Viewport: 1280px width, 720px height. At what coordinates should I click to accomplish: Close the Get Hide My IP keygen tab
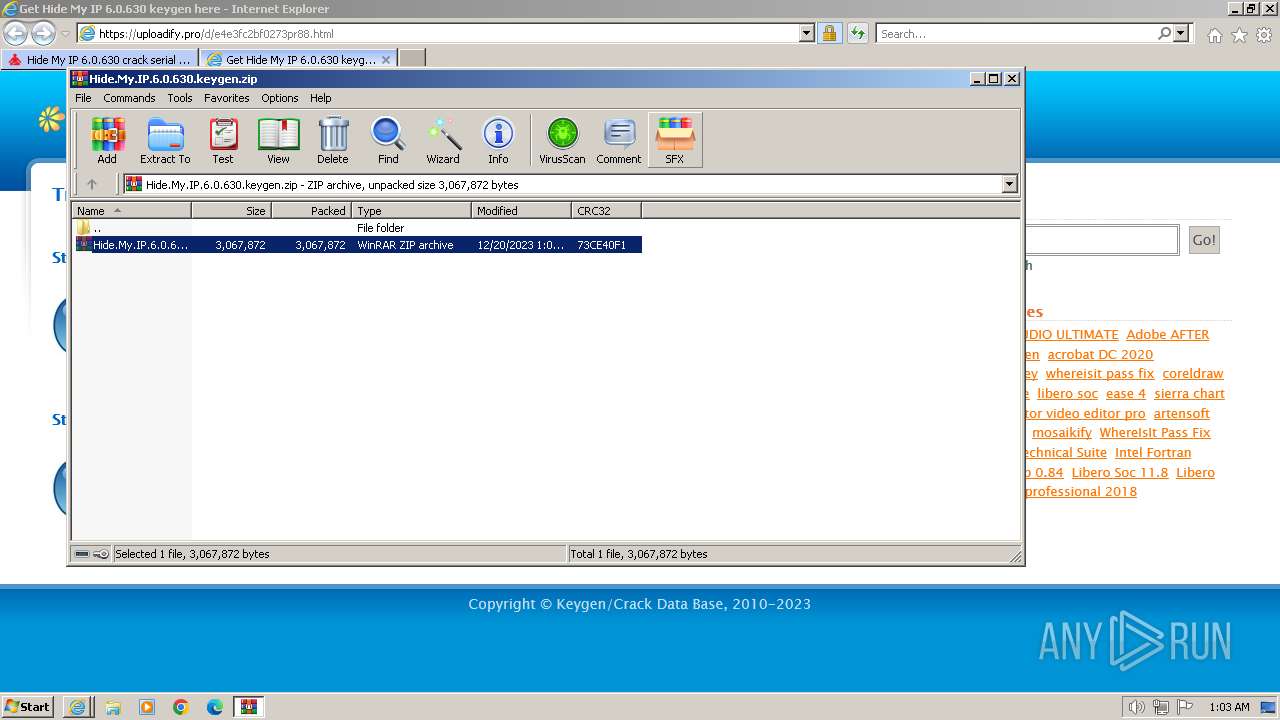[386, 60]
